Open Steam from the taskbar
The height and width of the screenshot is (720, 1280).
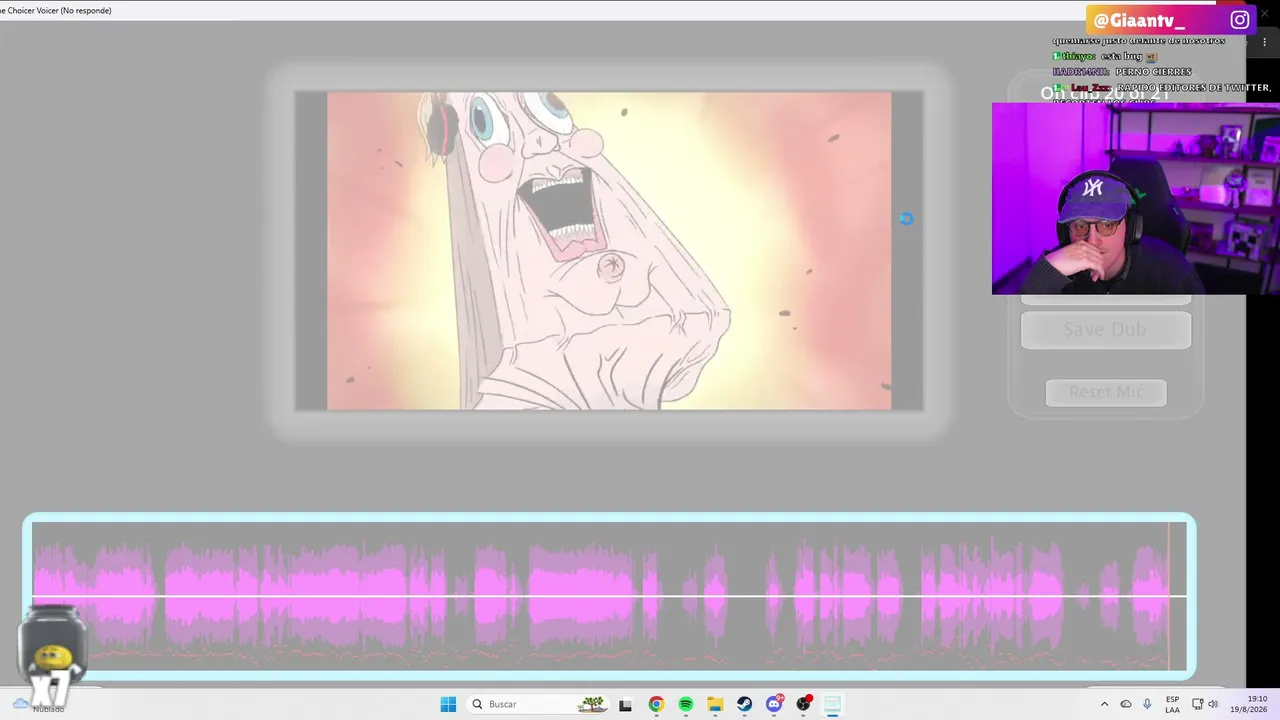[x=745, y=704]
